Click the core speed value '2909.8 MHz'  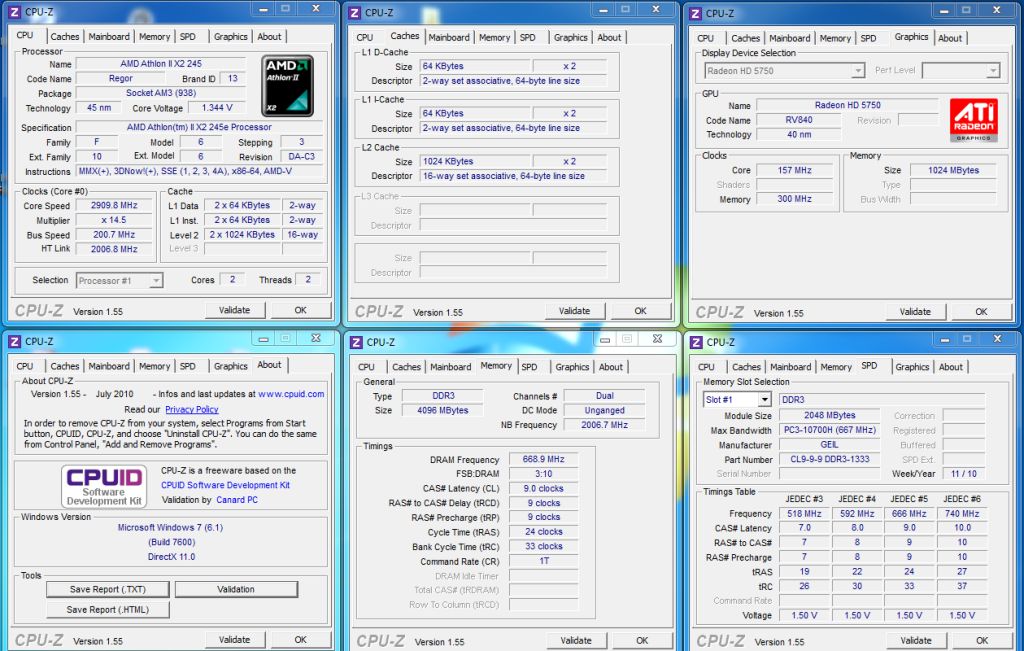tap(114, 205)
